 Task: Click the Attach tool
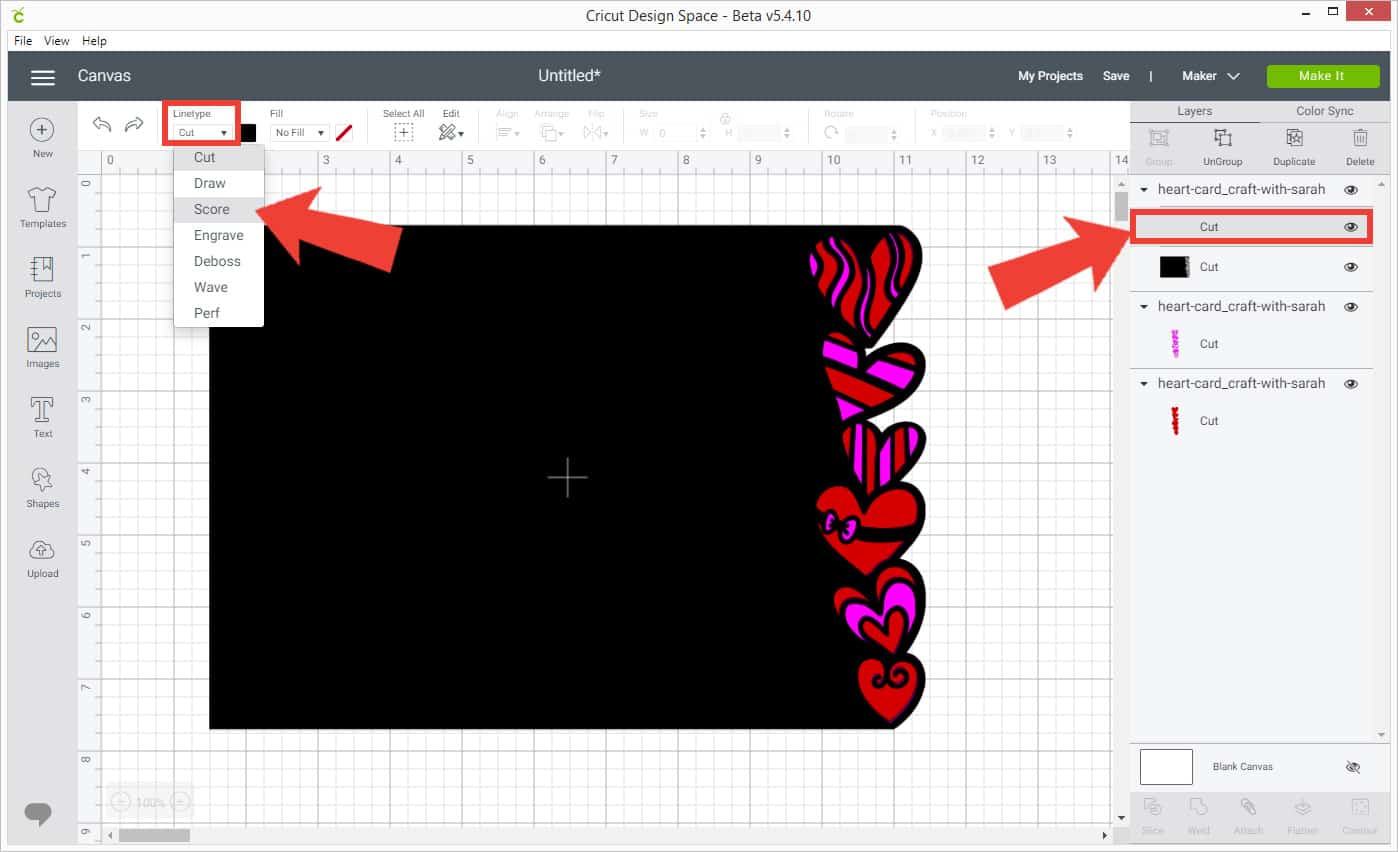click(1248, 815)
